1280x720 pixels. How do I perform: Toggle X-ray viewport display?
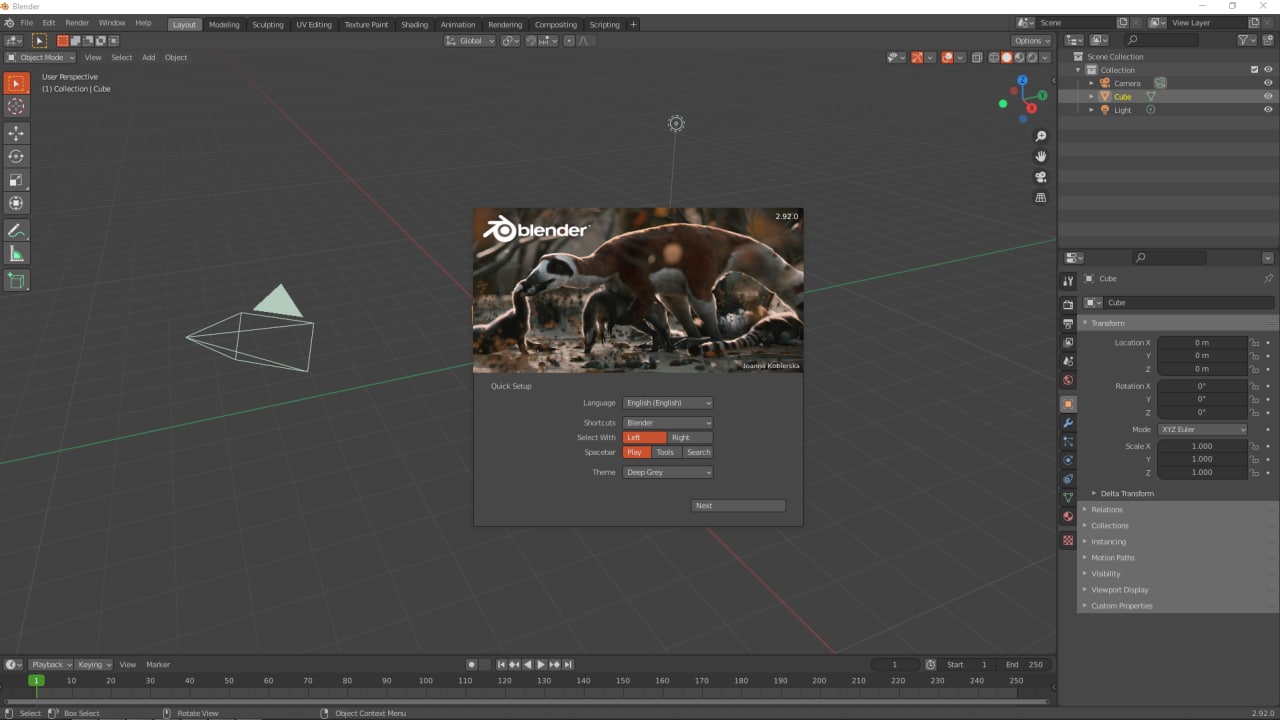(x=977, y=57)
